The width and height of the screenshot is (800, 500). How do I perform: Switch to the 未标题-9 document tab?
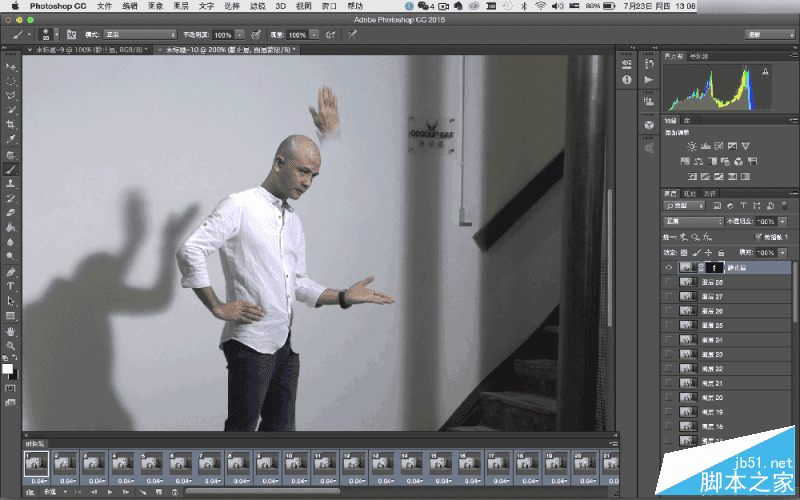[91, 49]
